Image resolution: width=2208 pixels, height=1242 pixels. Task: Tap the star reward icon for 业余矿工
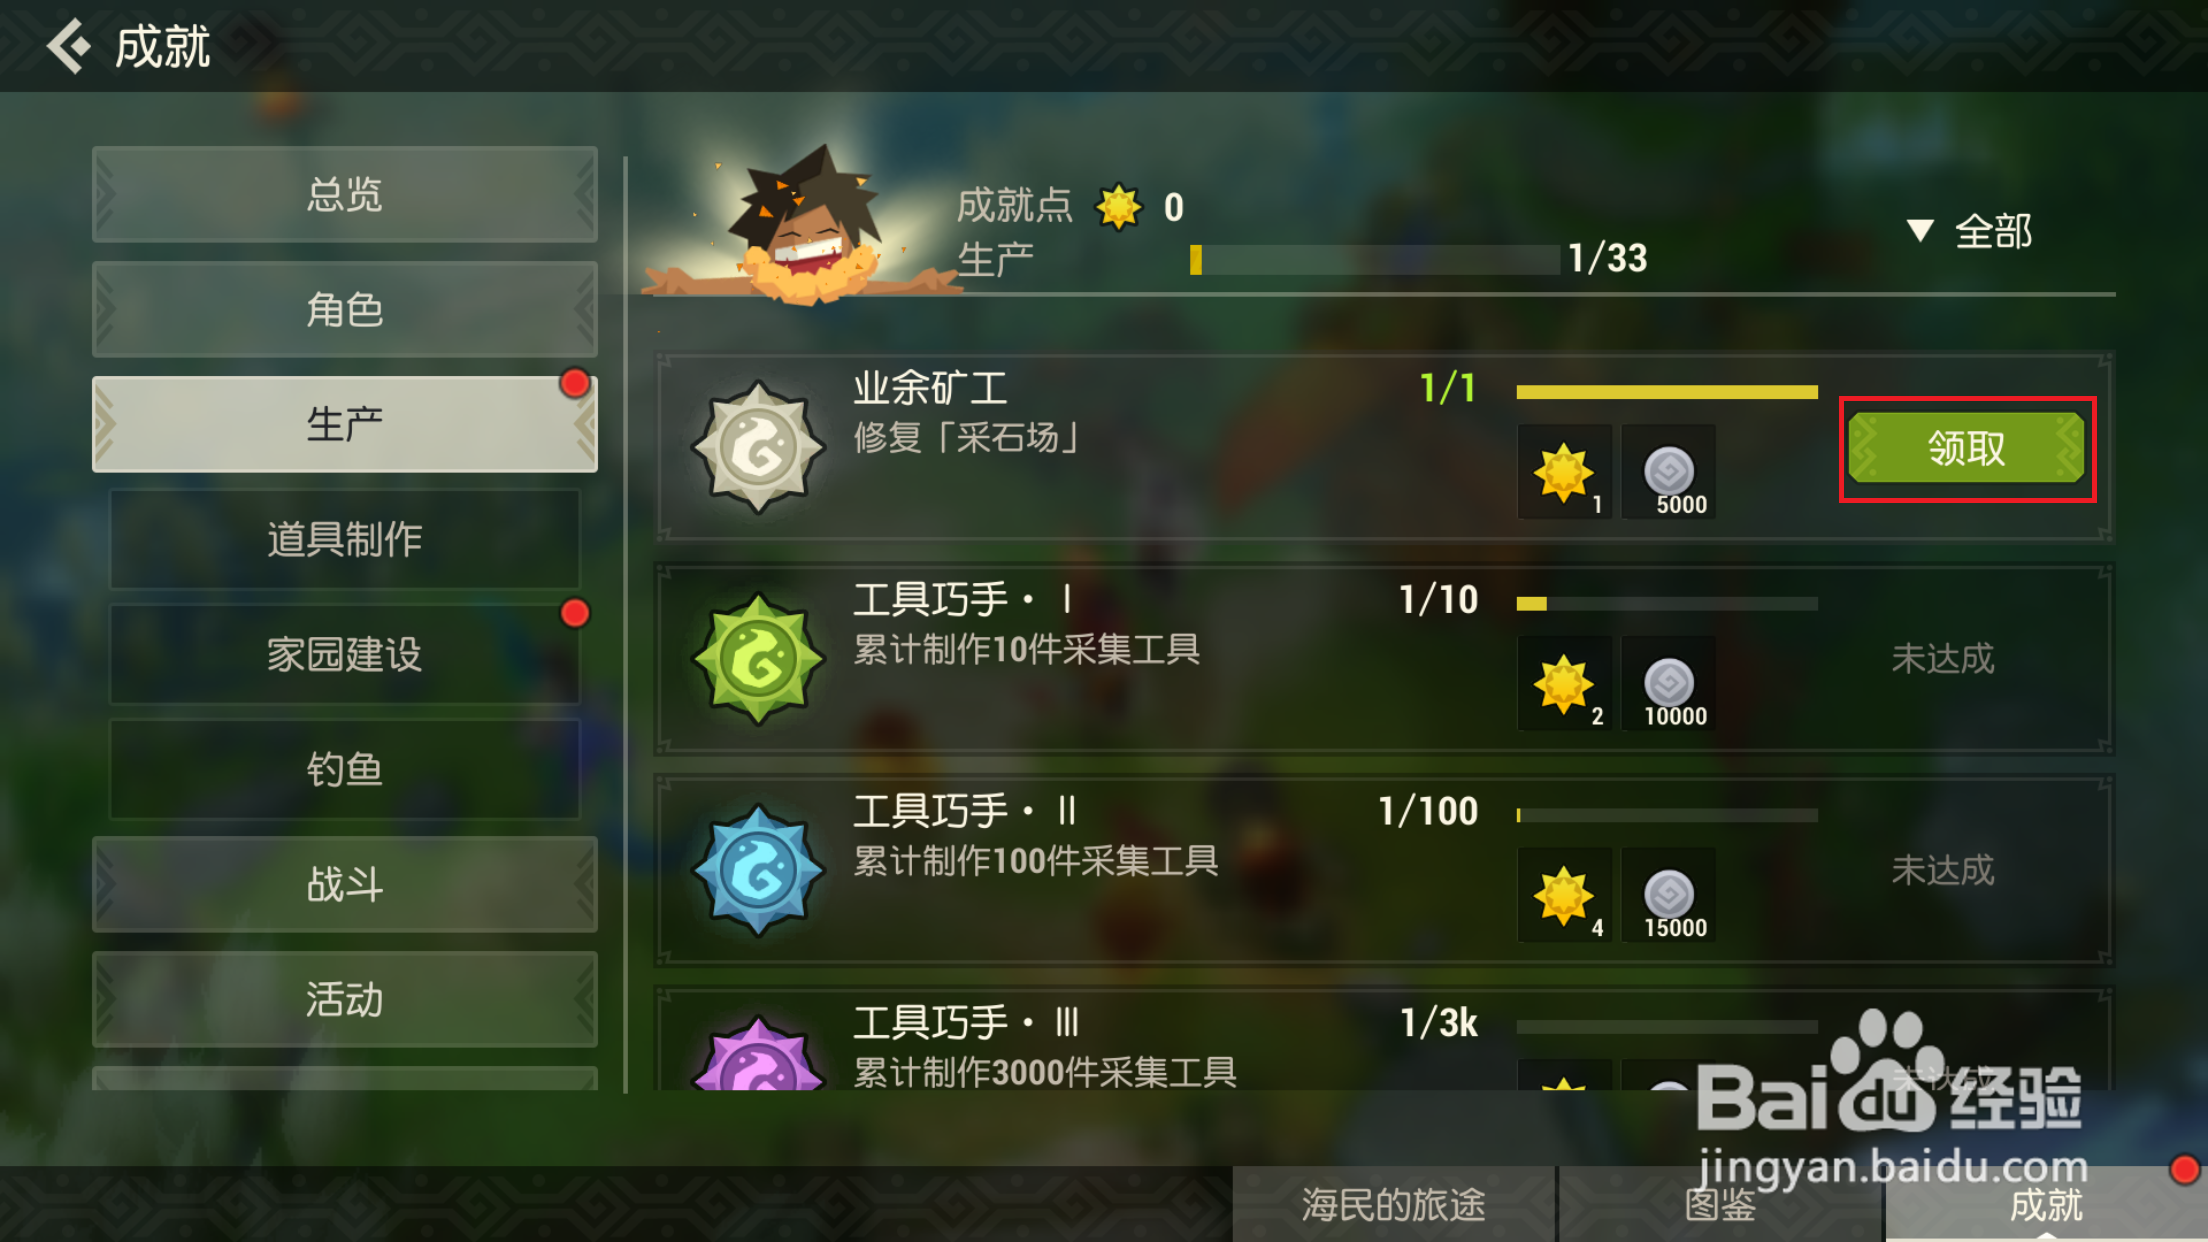point(1565,472)
